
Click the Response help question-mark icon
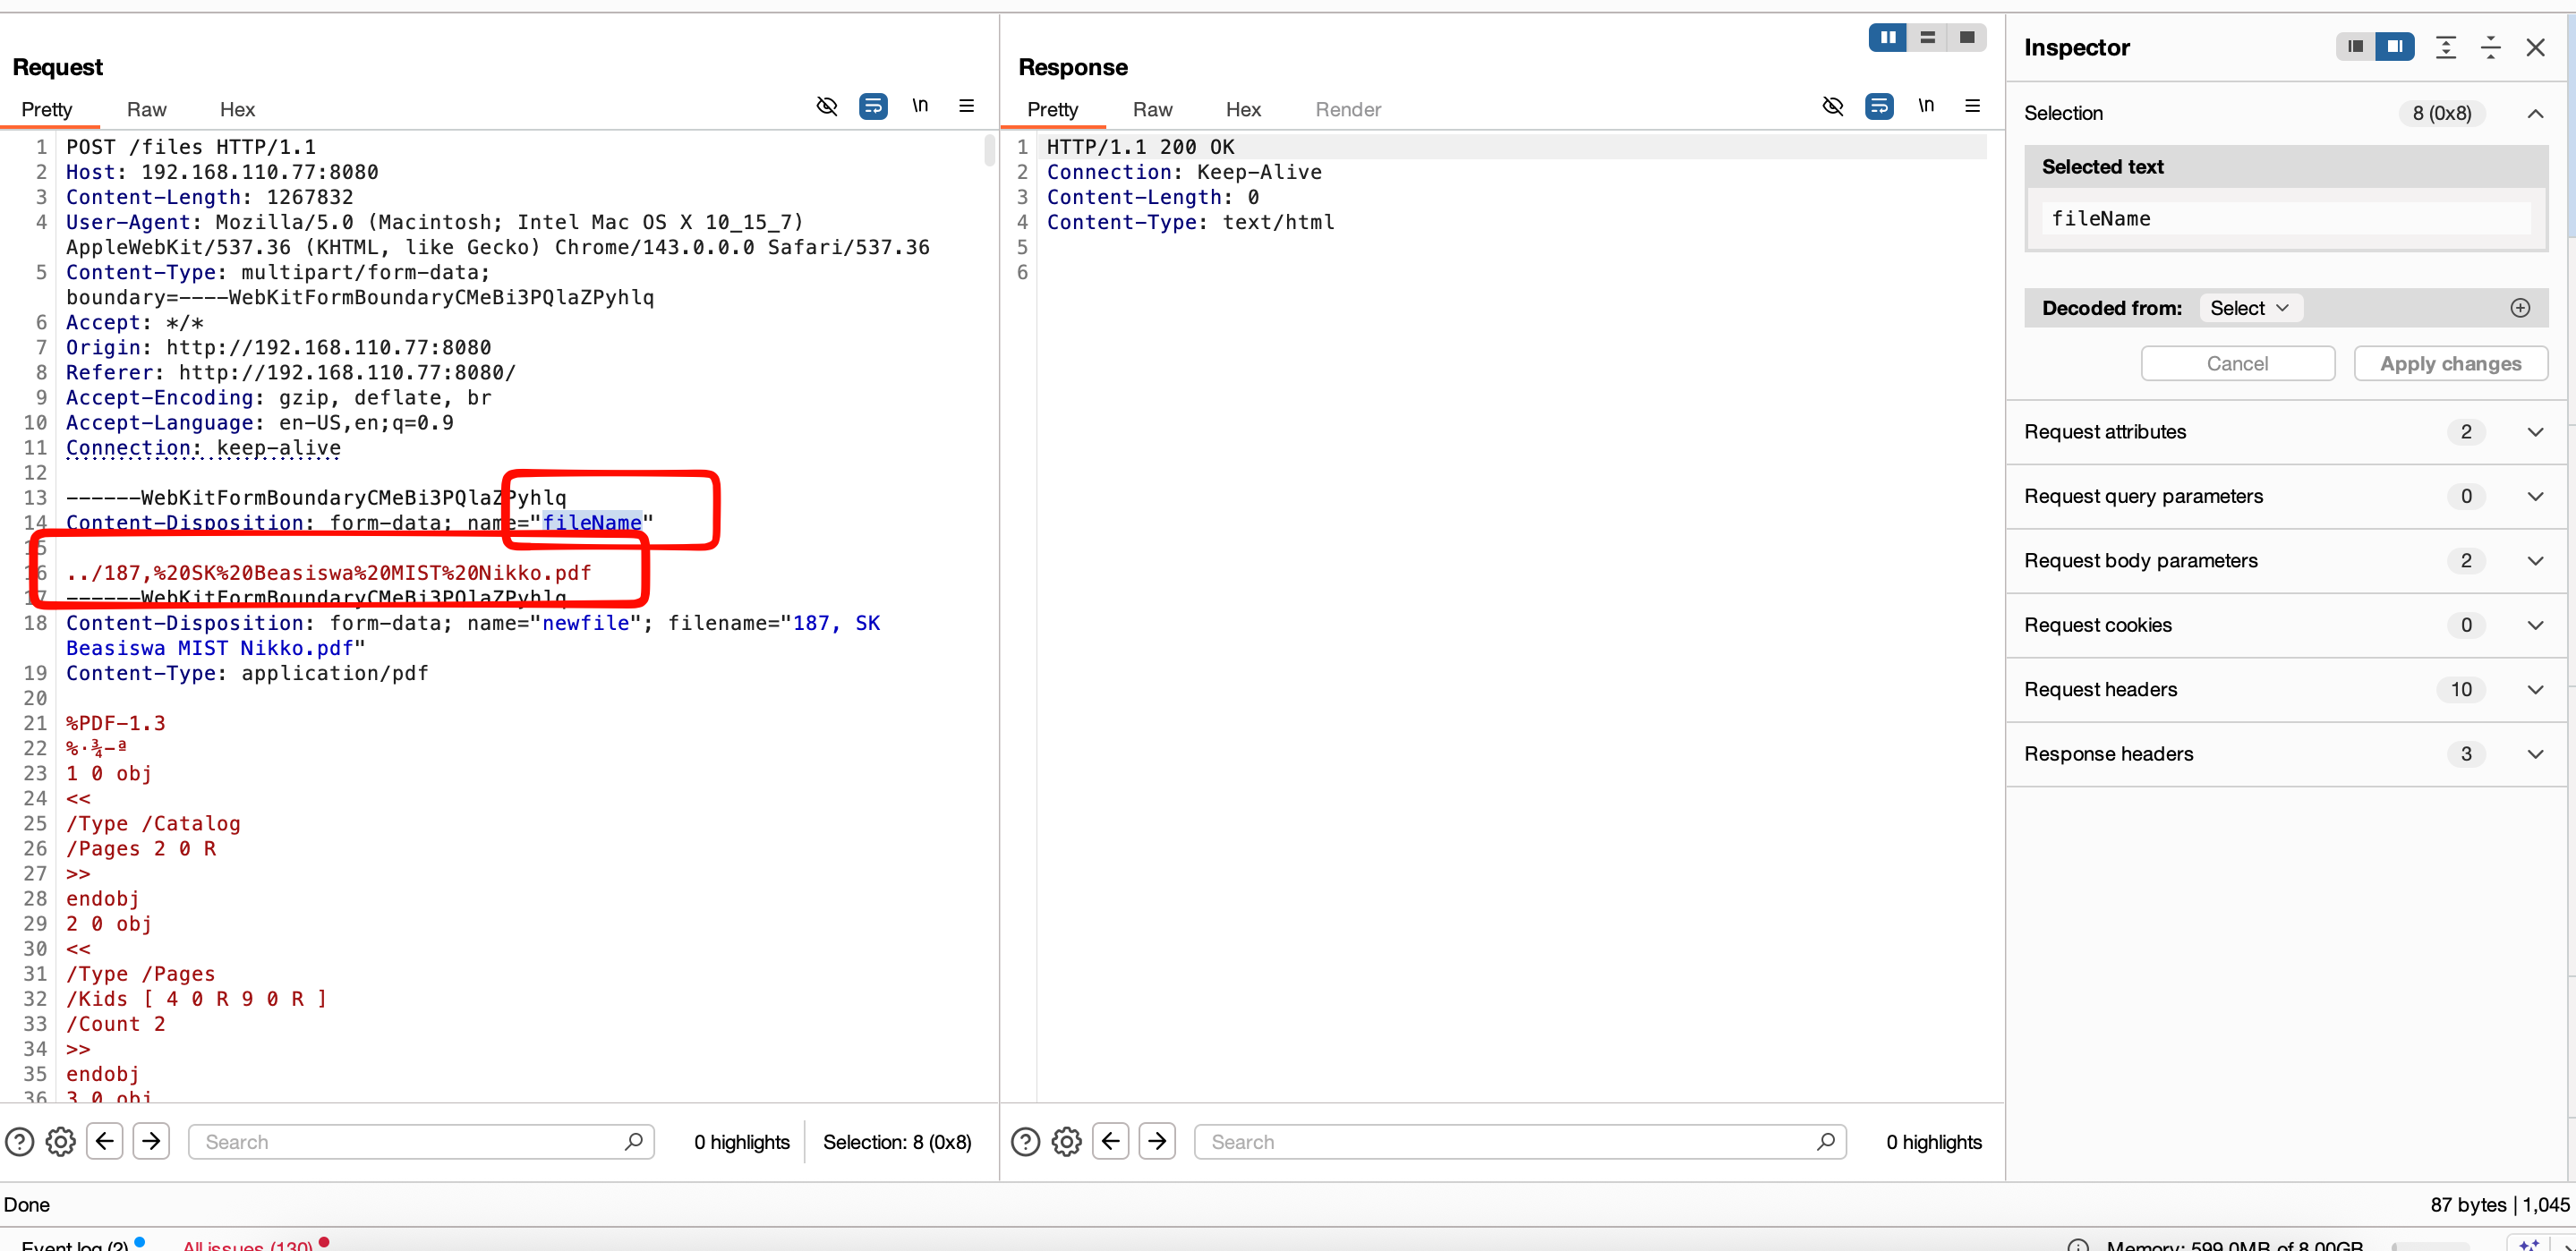1025,1141
